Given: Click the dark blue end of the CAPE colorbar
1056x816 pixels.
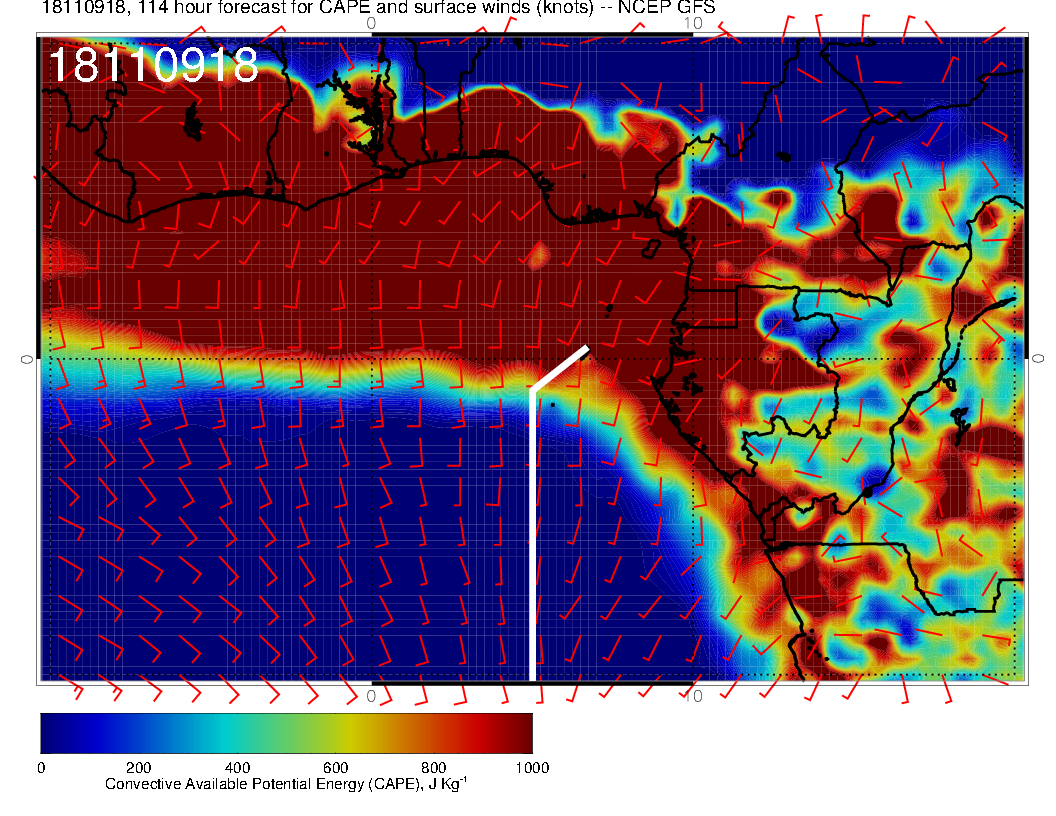Looking at the screenshot, I should (52, 732).
